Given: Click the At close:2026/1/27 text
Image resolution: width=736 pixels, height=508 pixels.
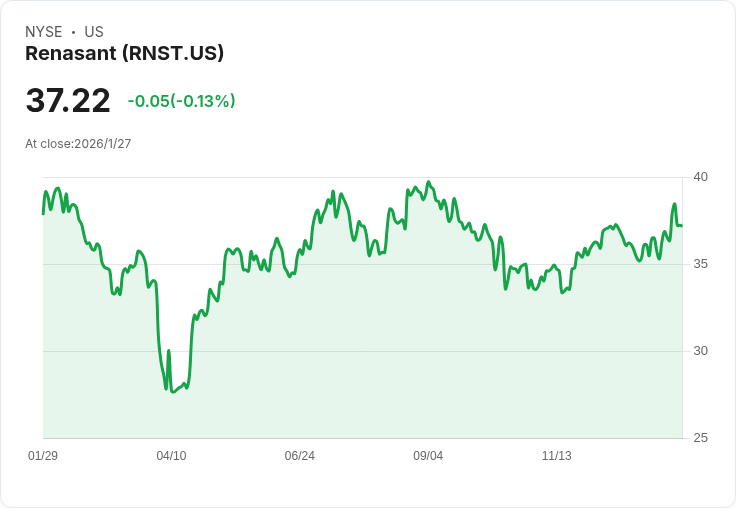Looking at the screenshot, I should [x=78, y=144].
